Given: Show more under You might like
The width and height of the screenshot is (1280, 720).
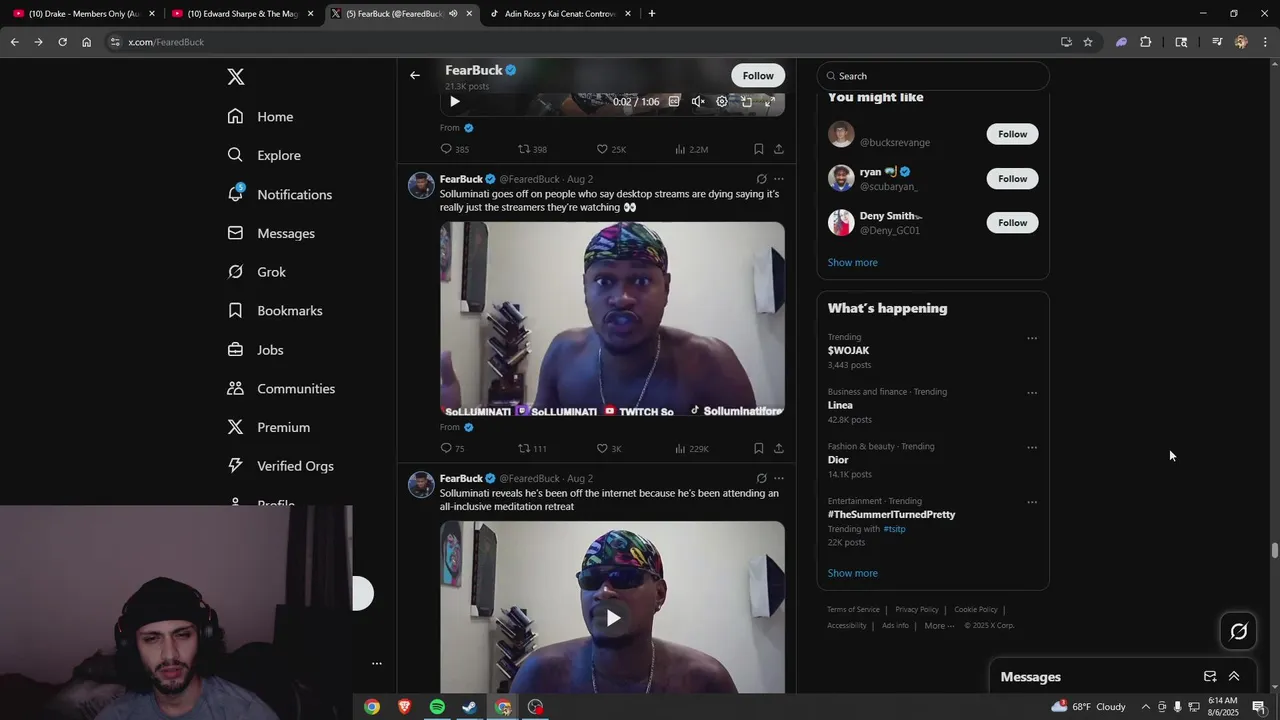Looking at the screenshot, I should coord(853,262).
